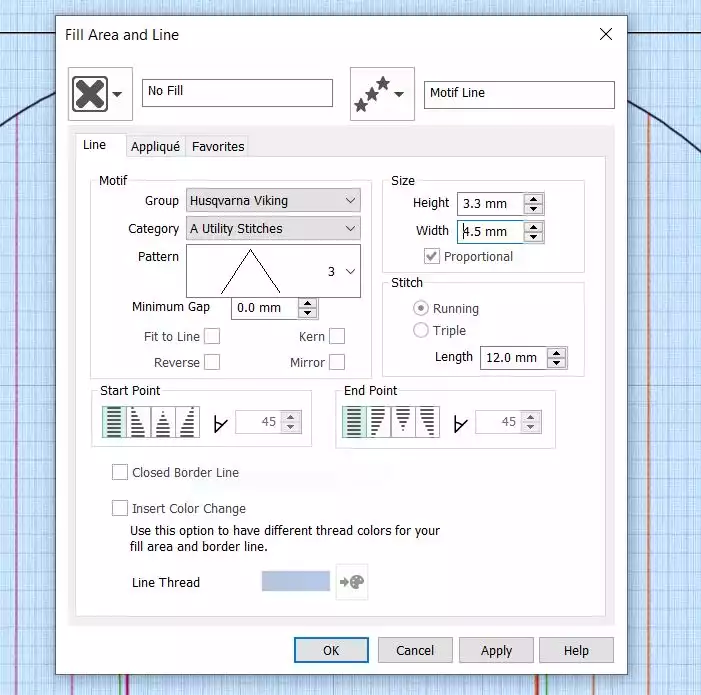
Task: Click the Start Point angle icon
Action: 220,424
